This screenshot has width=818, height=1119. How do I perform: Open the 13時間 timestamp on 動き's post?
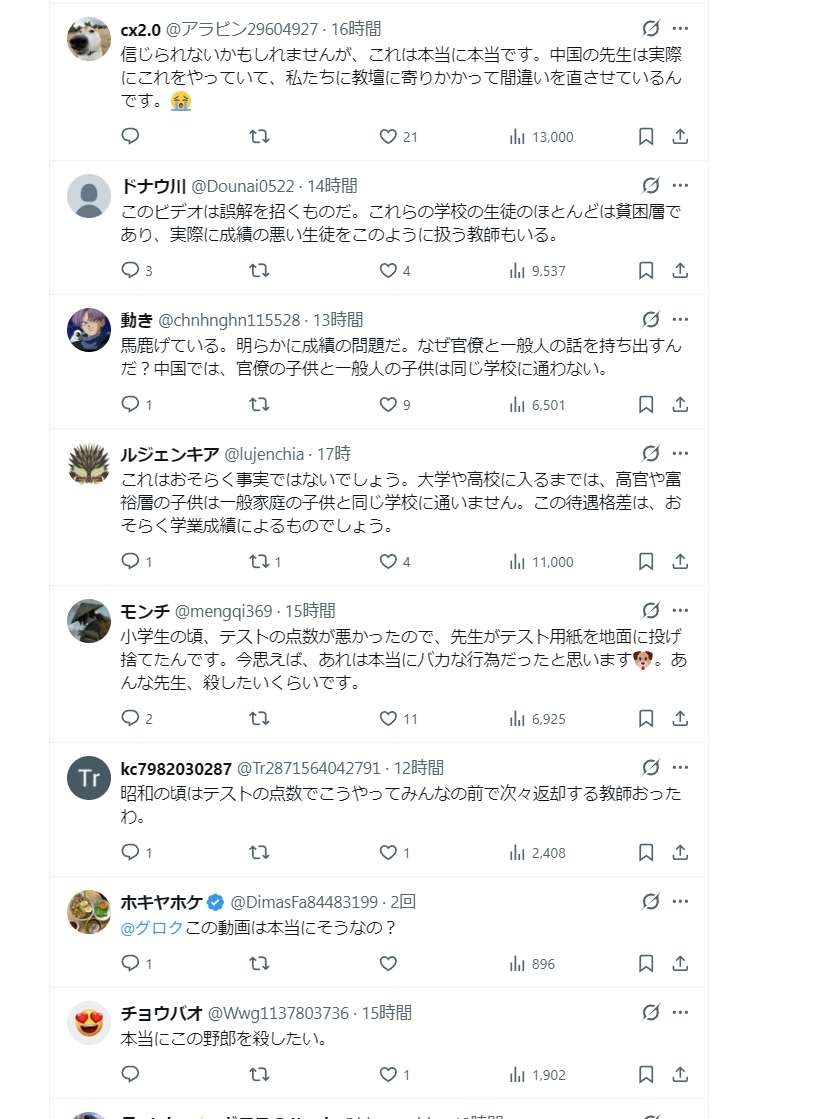[x=337, y=320]
